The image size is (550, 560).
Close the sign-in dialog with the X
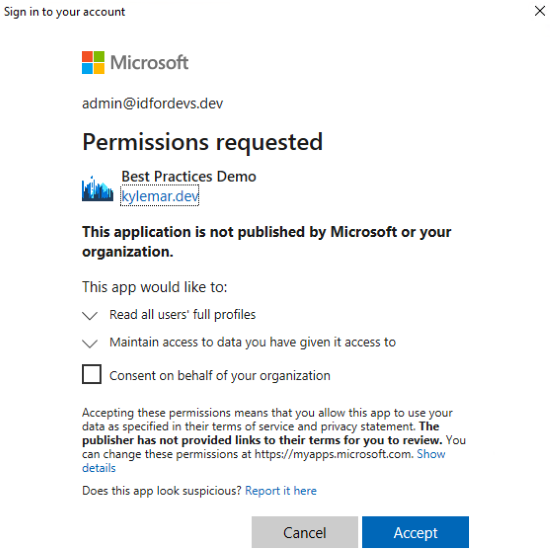point(540,11)
